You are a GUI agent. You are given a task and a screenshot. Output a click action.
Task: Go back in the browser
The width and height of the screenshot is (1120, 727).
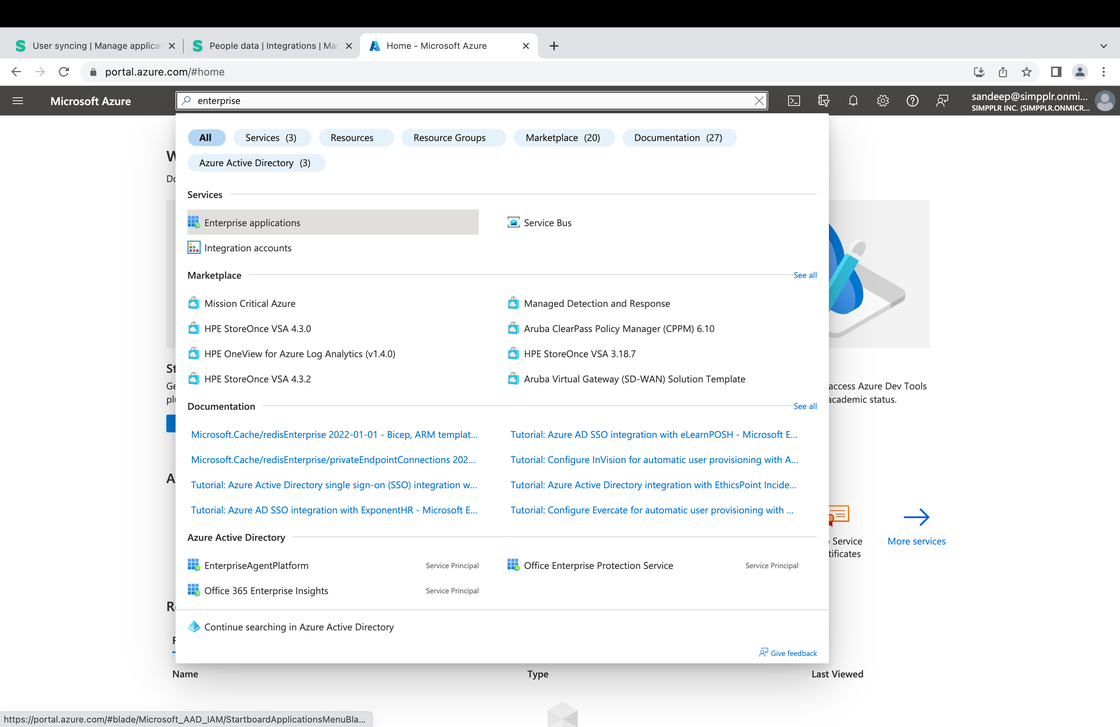coord(16,71)
